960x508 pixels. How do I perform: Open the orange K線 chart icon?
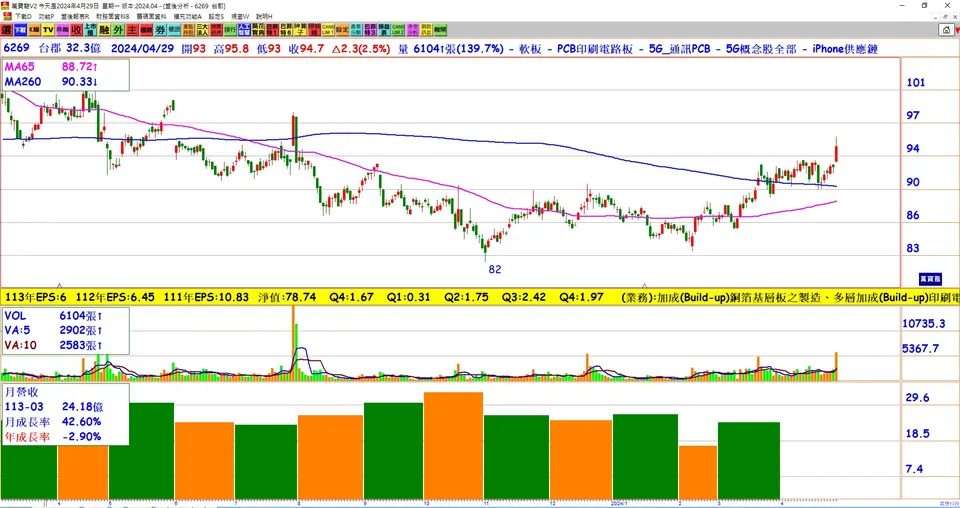tap(34, 30)
